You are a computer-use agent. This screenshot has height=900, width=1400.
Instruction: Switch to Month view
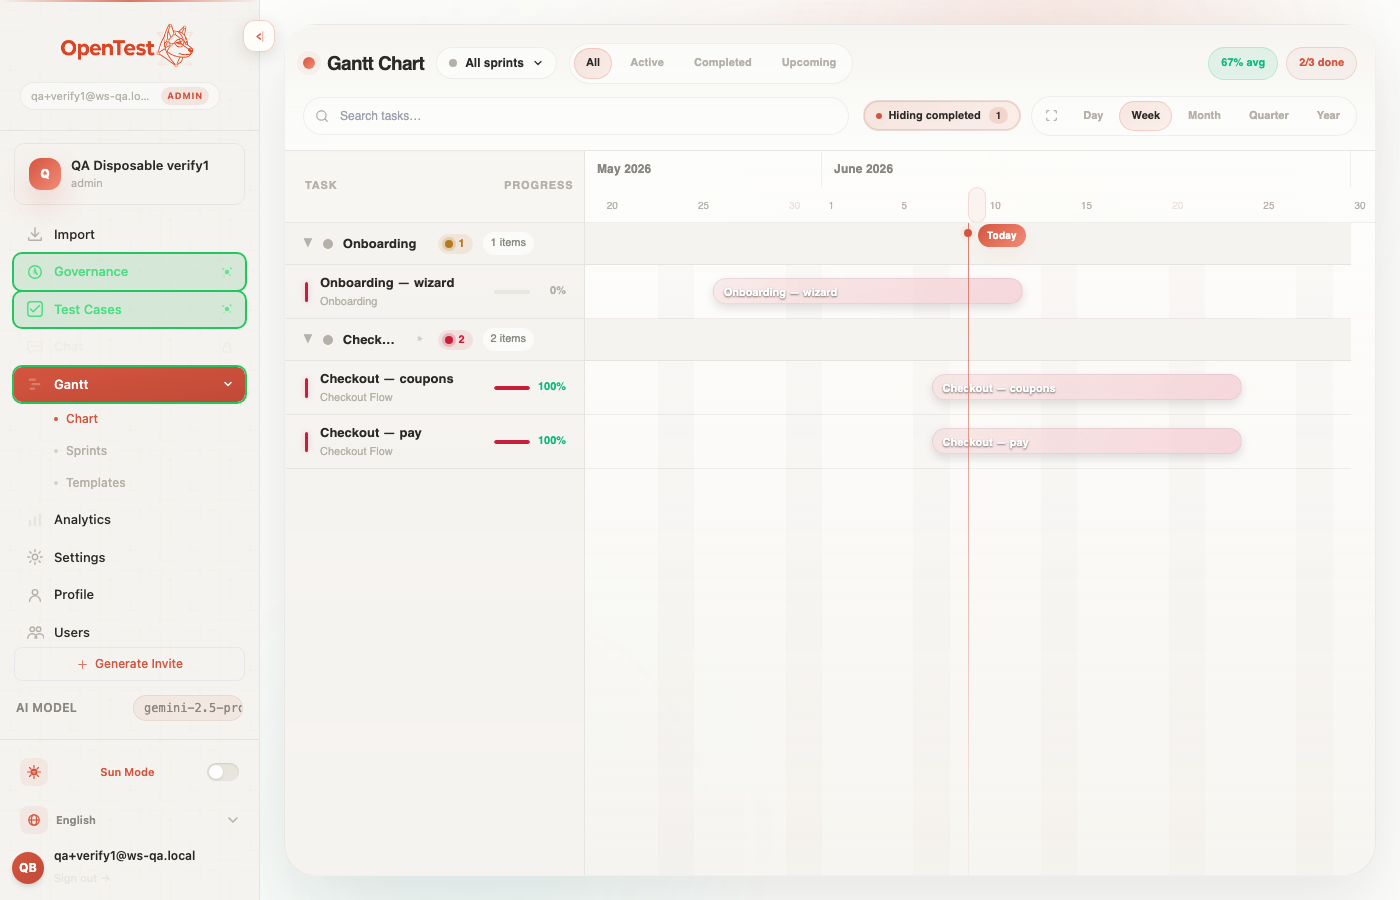pos(1204,116)
